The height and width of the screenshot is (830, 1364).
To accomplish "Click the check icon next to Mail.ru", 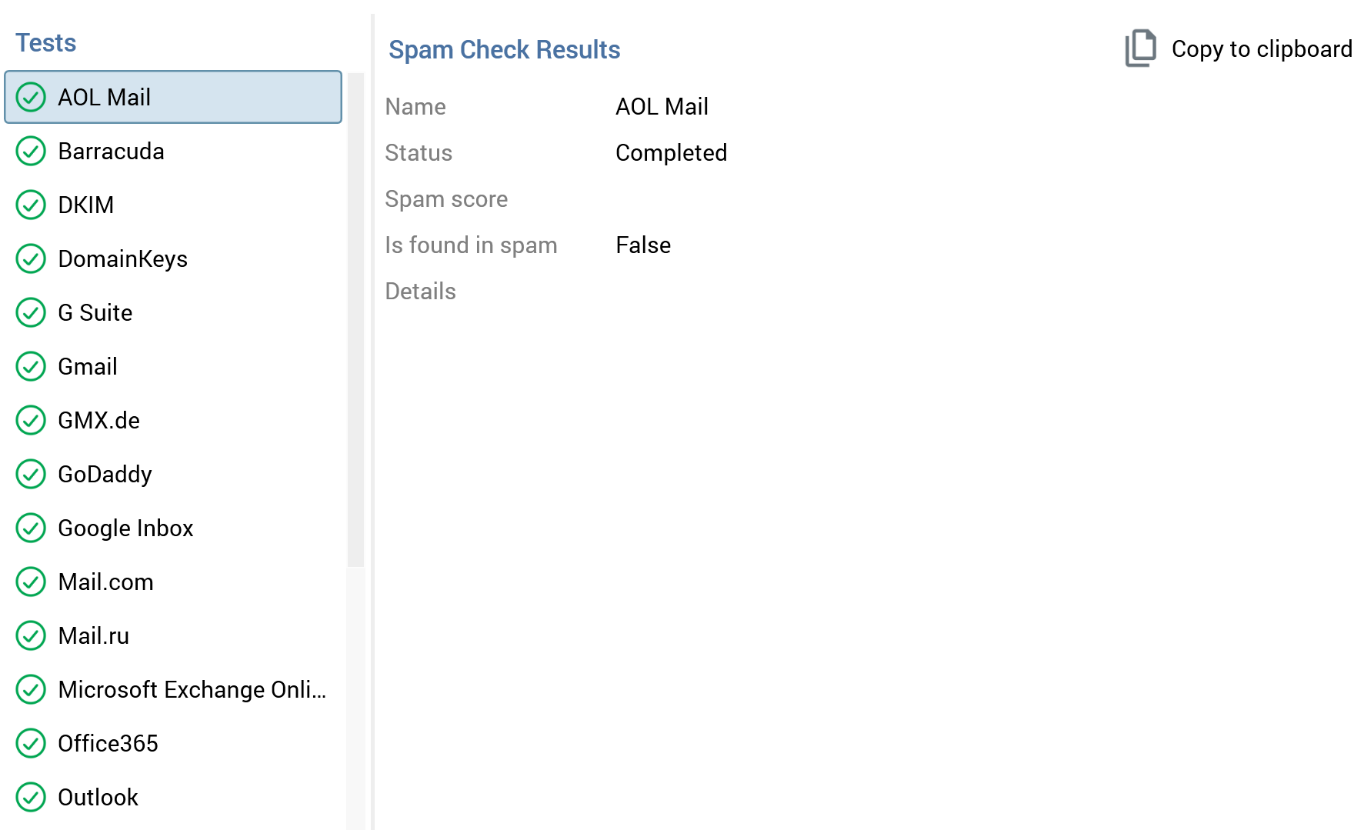I will coord(31,636).
